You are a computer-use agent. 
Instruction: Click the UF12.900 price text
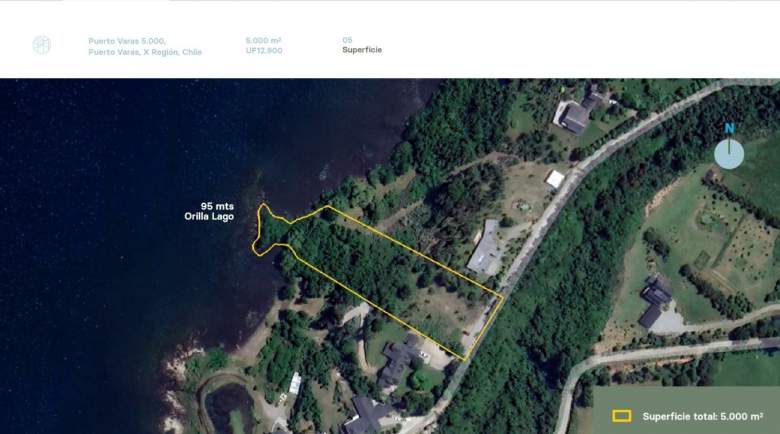264,50
